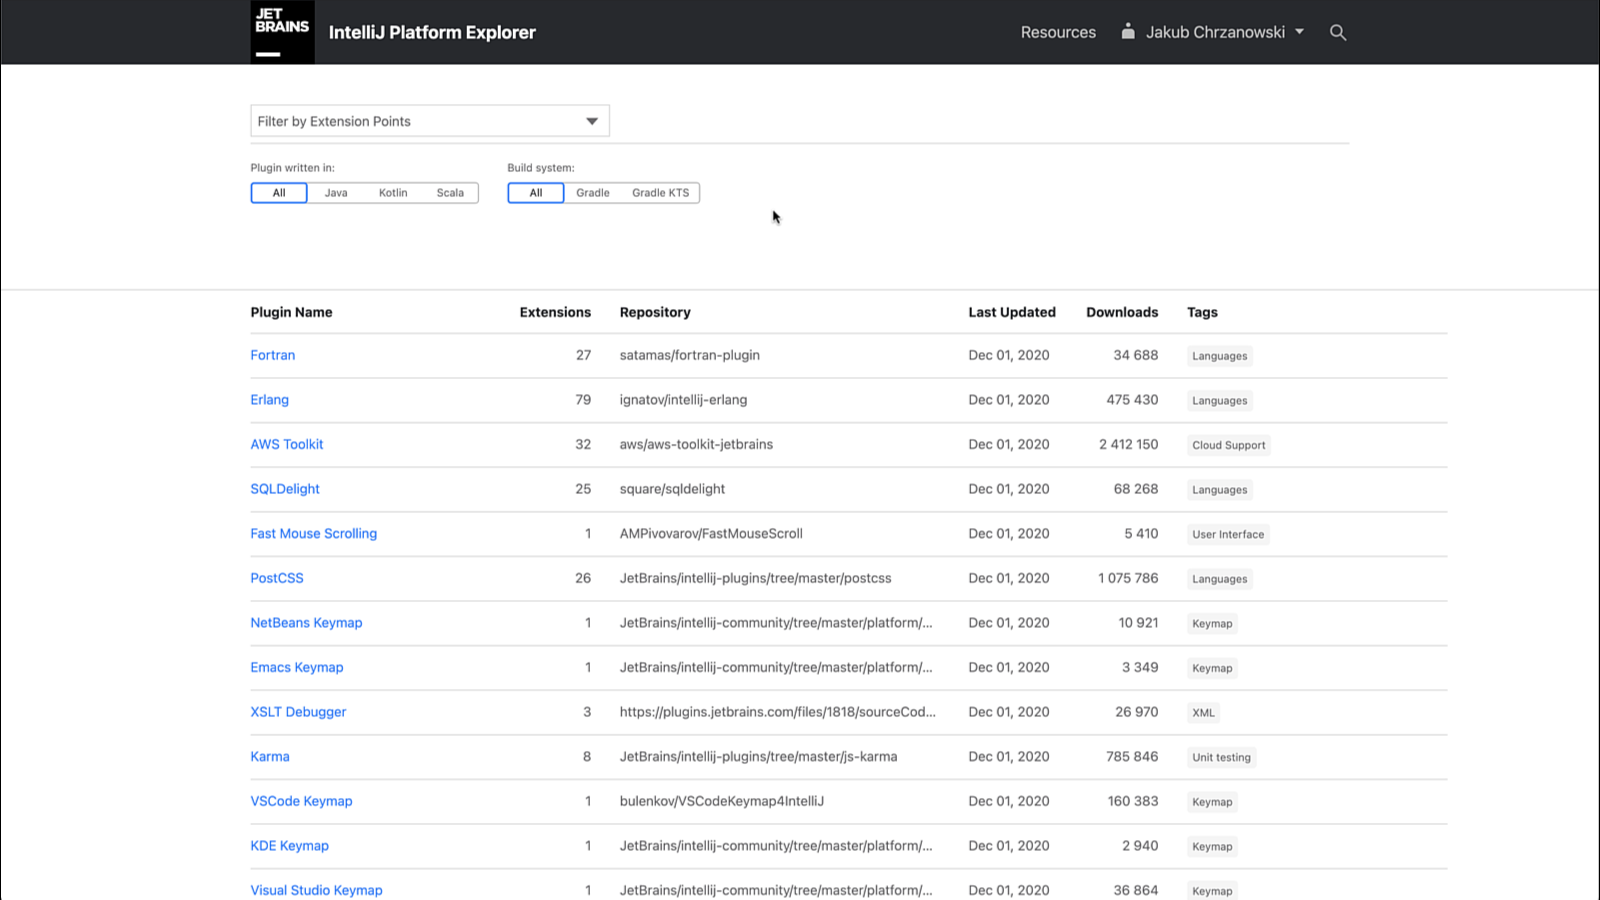Click the XML tag in XSLT Debugger row
This screenshot has width=1600, height=900.
(x=1203, y=713)
